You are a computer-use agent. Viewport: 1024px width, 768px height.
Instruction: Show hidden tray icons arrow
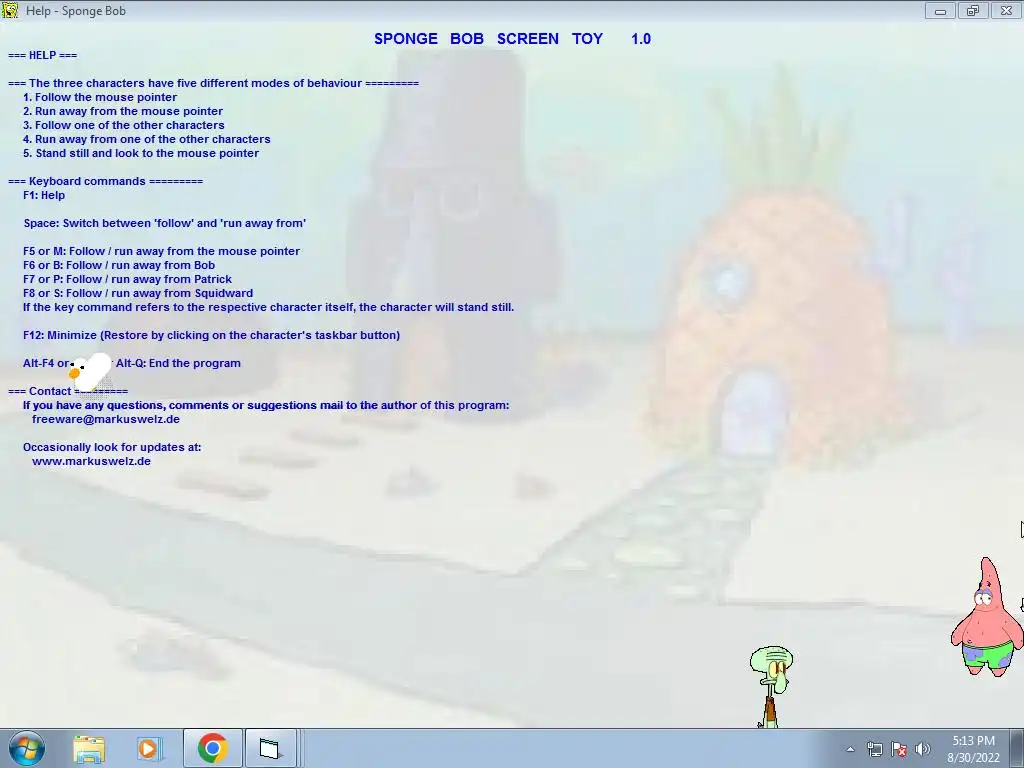pyautogui.click(x=850, y=749)
